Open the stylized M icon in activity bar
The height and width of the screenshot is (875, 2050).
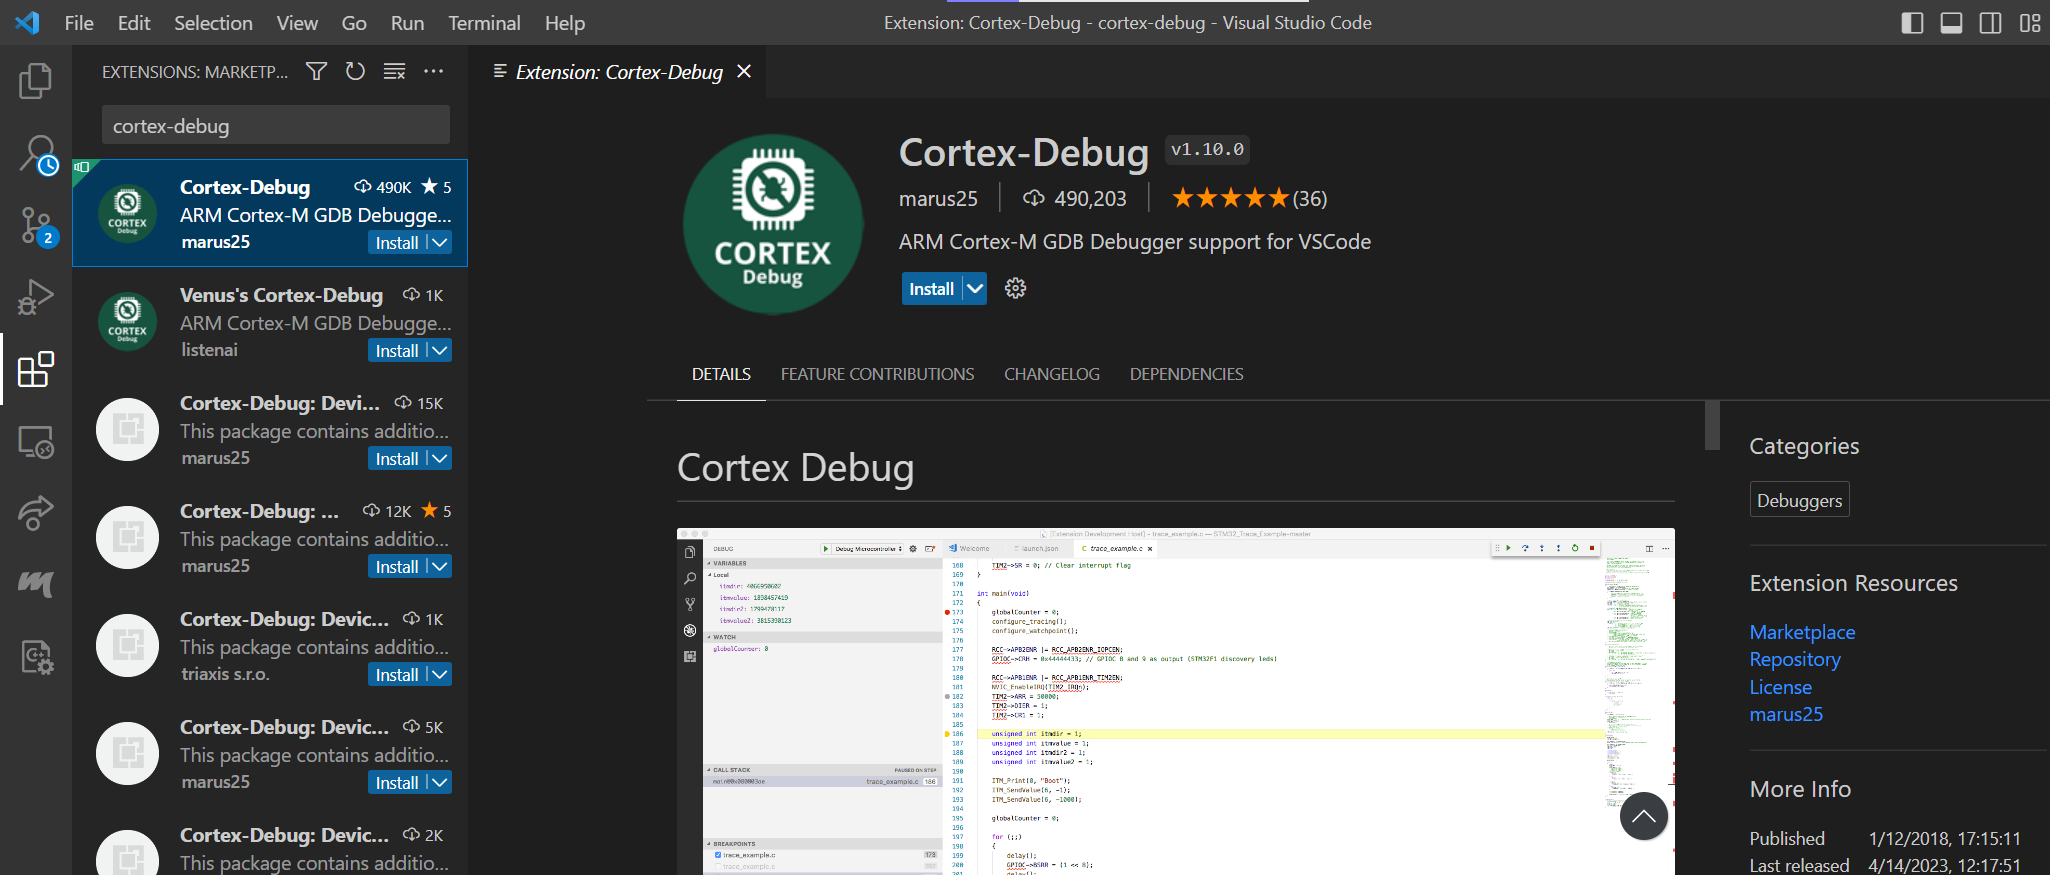pyautogui.click(x=36, y=584)
